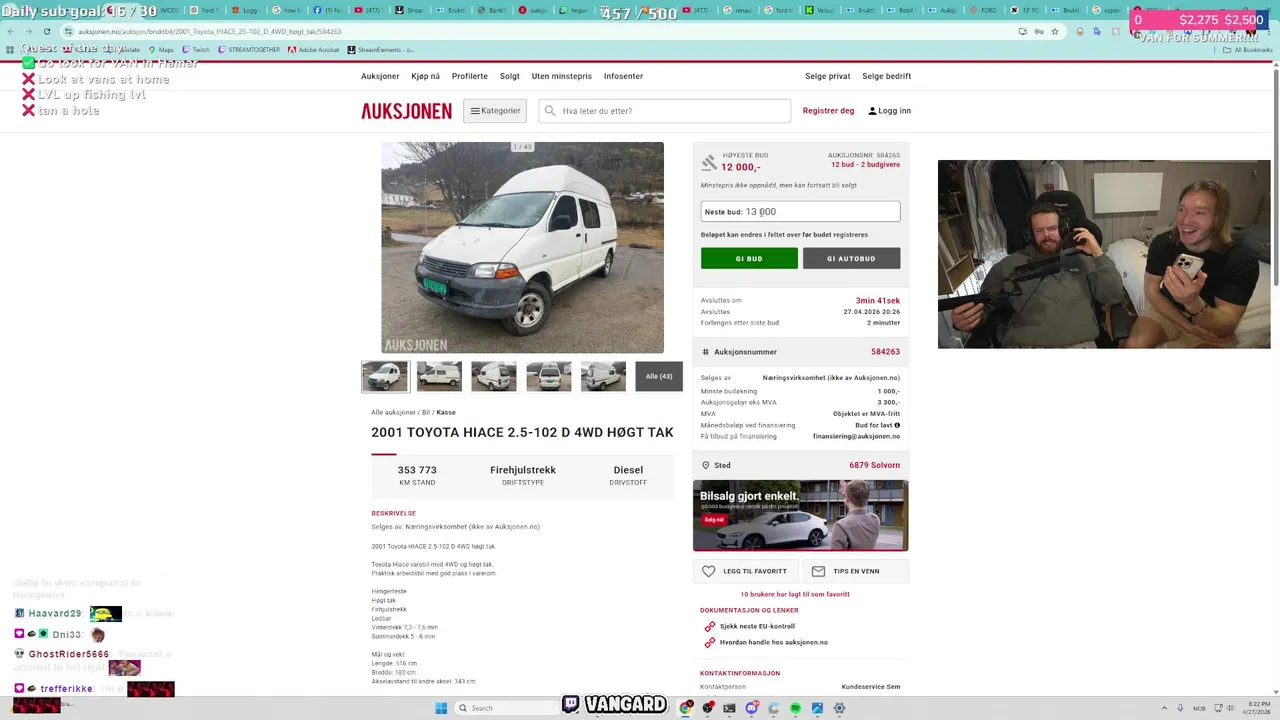Screen dimensions: 1280x720
Task: Open the All Bookmarks folder
Action: coord(1248,49)
